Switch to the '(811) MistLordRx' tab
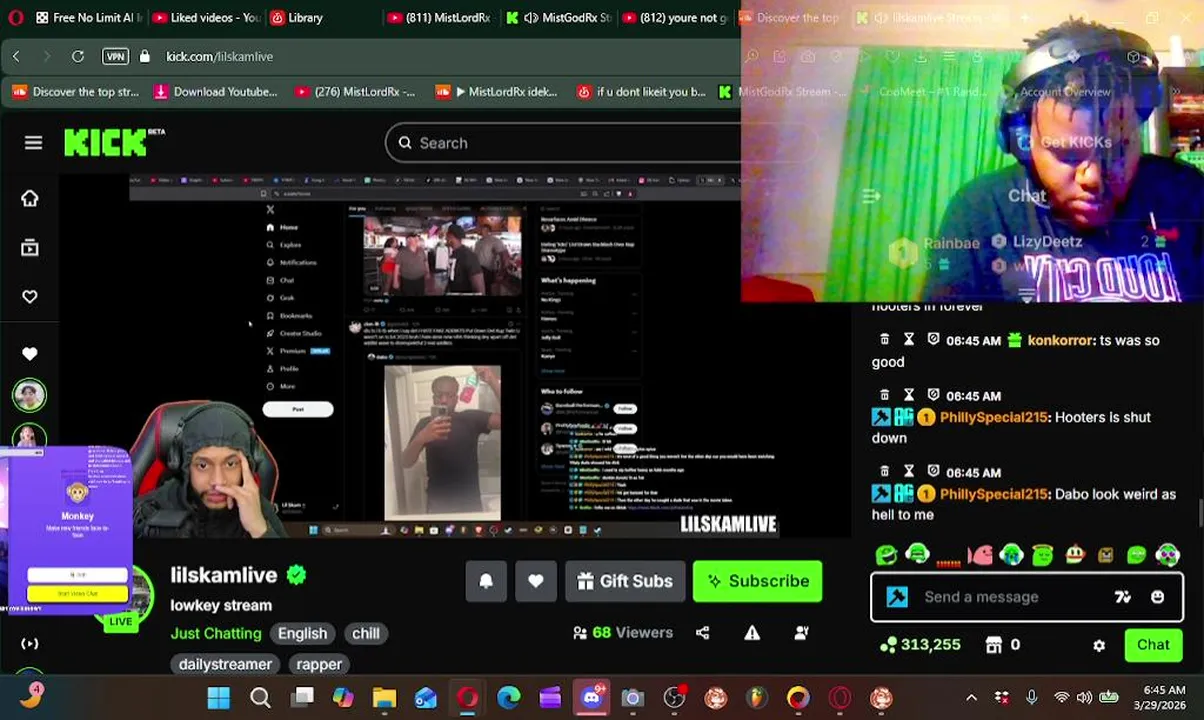The image size is (1204, 720). click(x=438, y=17)
